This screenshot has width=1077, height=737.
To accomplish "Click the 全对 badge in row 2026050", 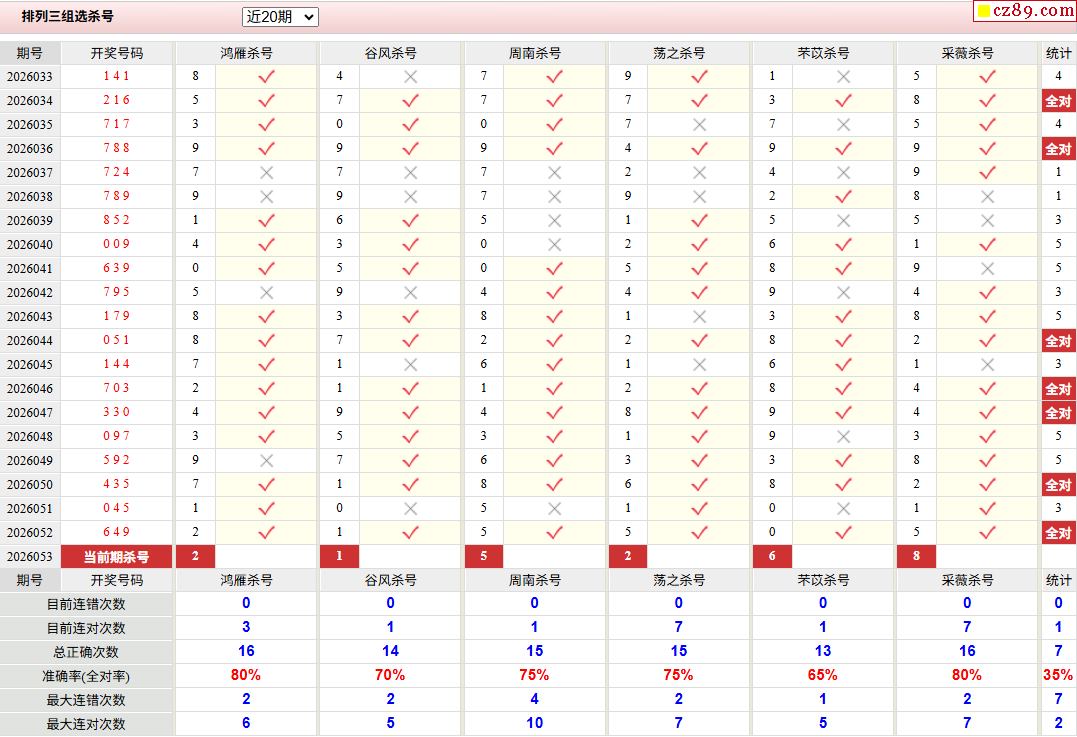I will 1058,484.
